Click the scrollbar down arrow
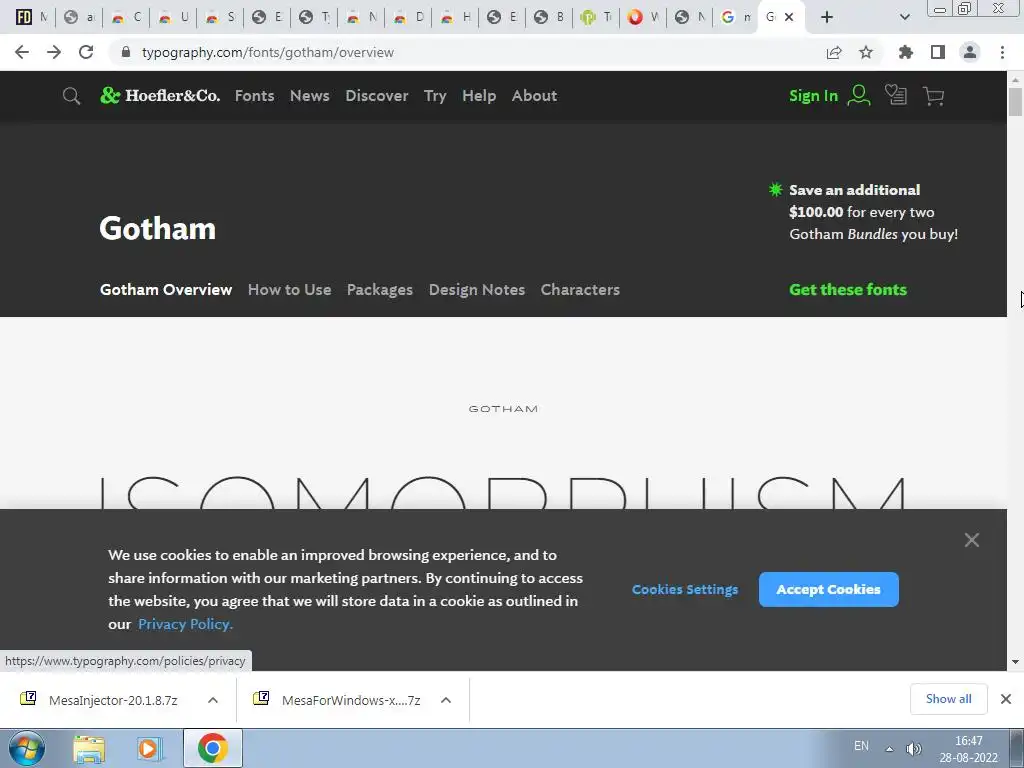This screenshot has width=1024, height=768. [1015, 662]
